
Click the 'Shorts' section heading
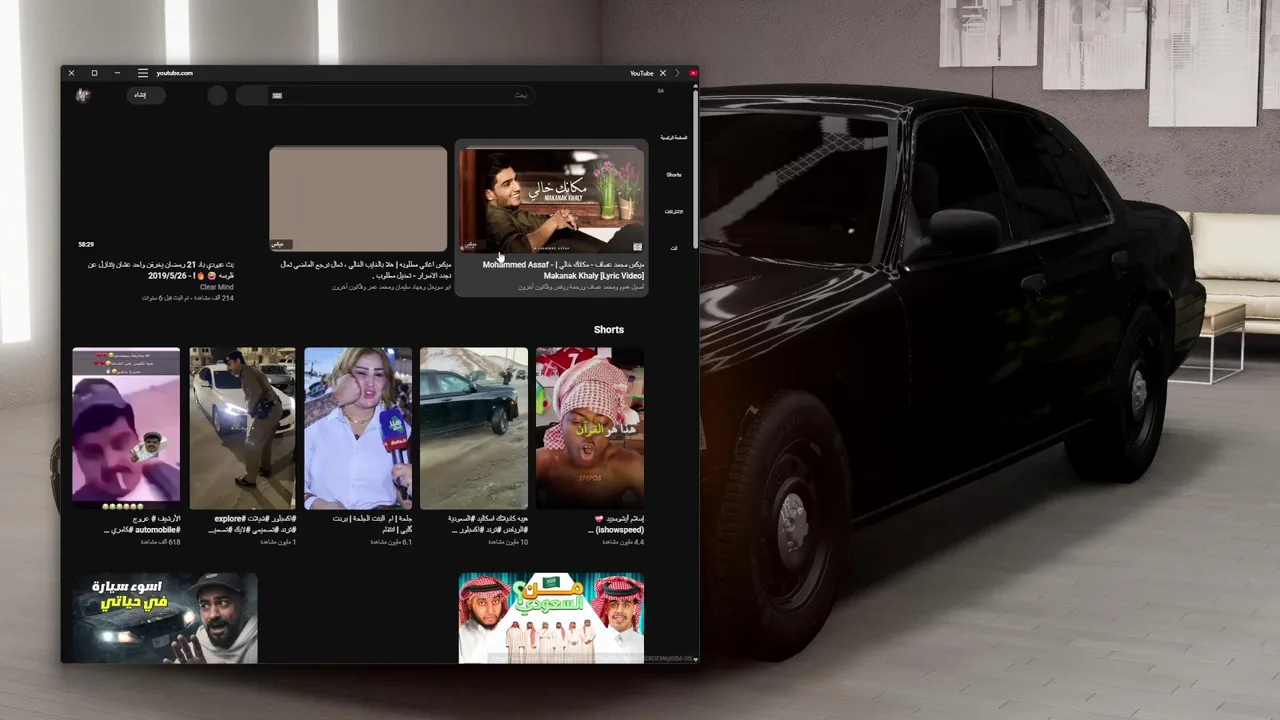[x=609, y=329]
